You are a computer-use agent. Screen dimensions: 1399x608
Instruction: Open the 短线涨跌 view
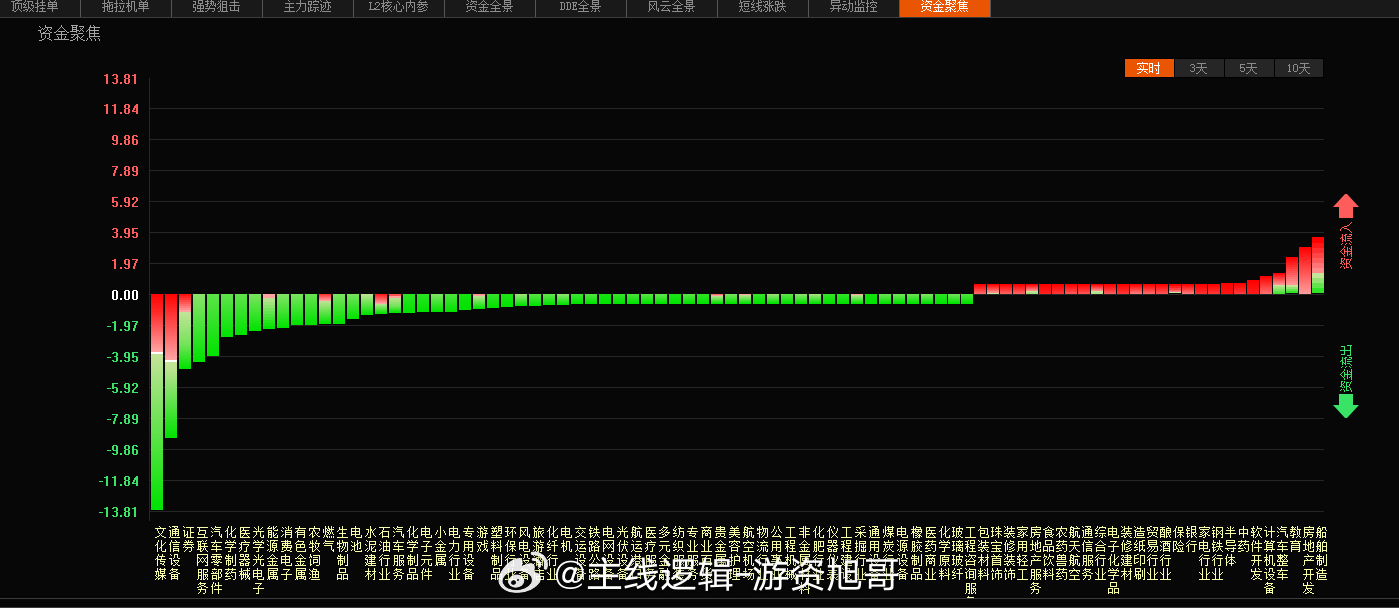click(x=762, y=8)
